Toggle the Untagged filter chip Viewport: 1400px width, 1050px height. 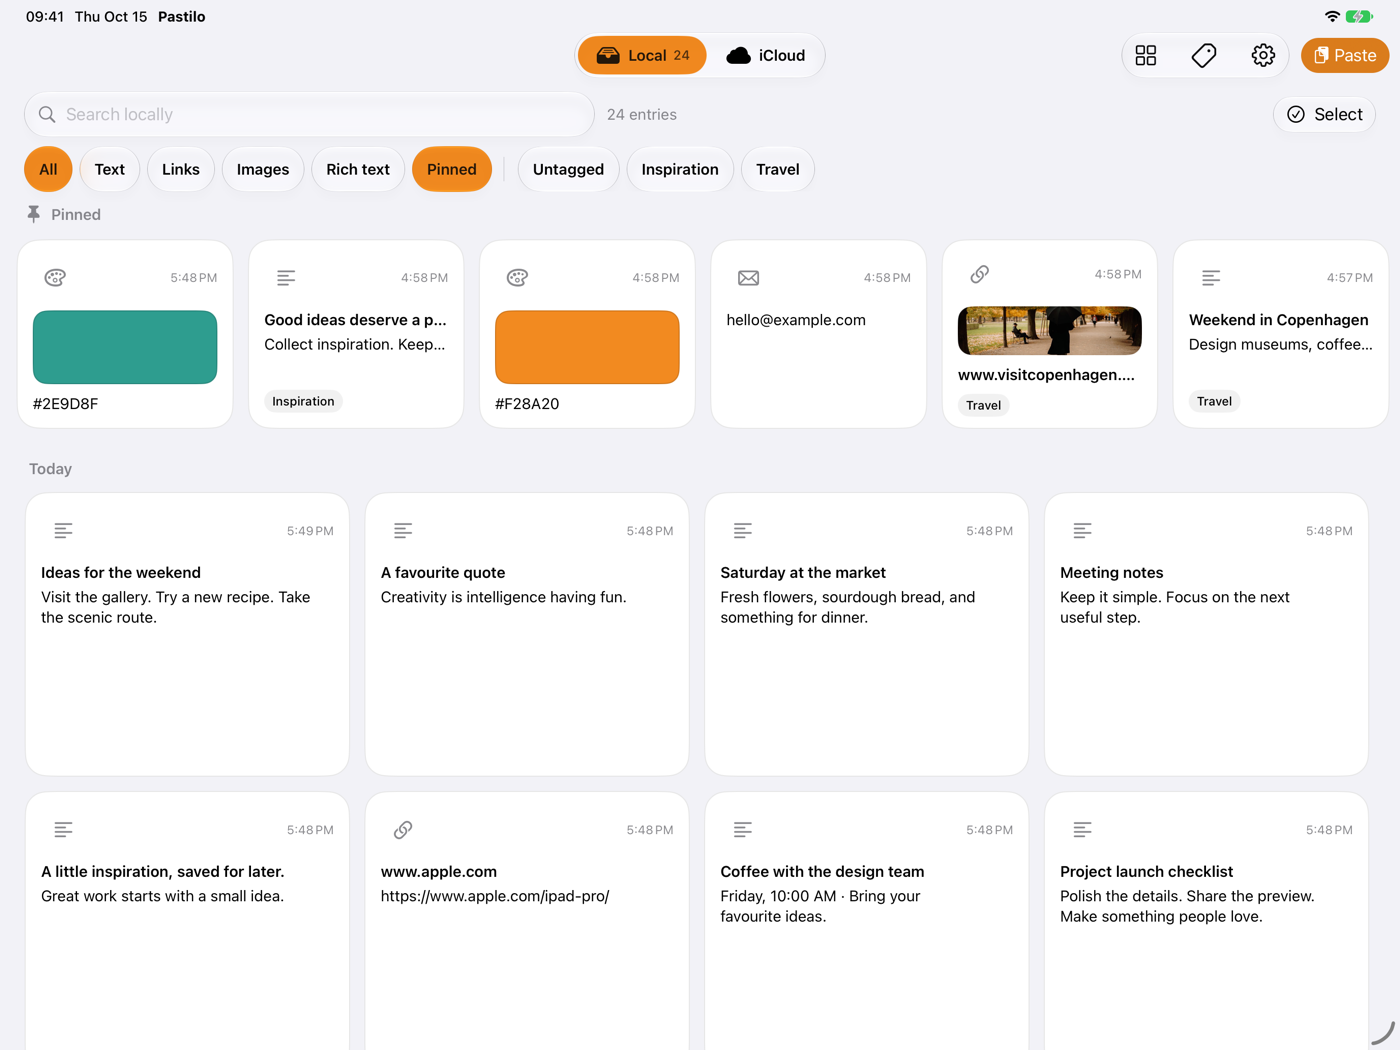click(568, 170)
